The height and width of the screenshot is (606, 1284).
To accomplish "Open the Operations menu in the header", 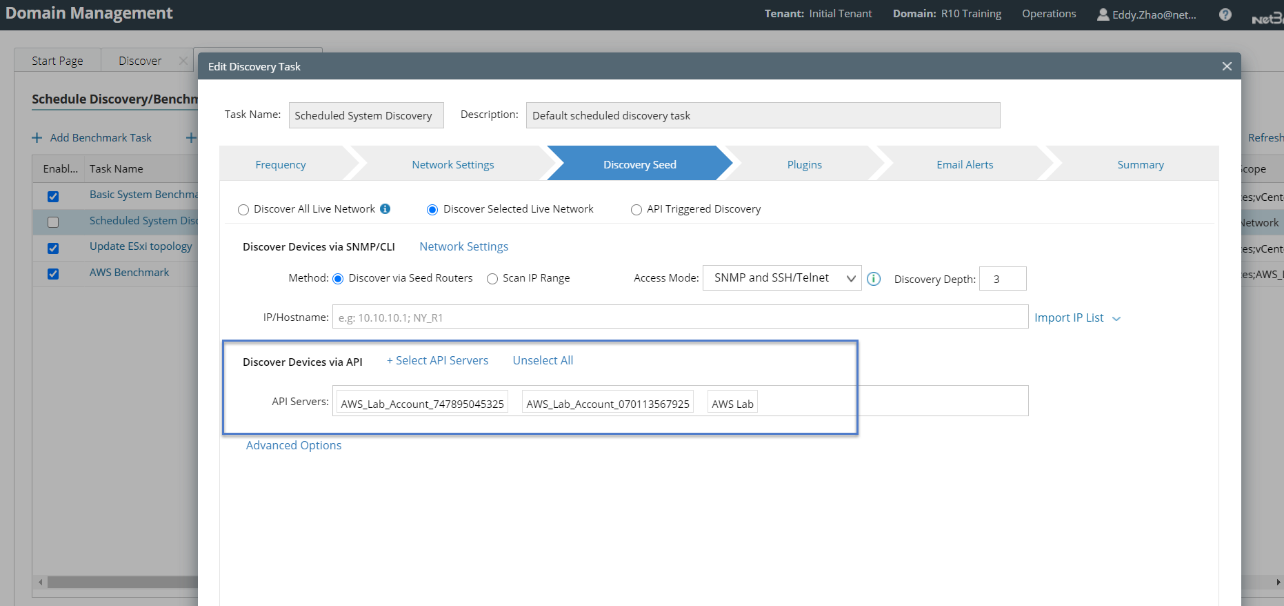I will coord(1048,14).
